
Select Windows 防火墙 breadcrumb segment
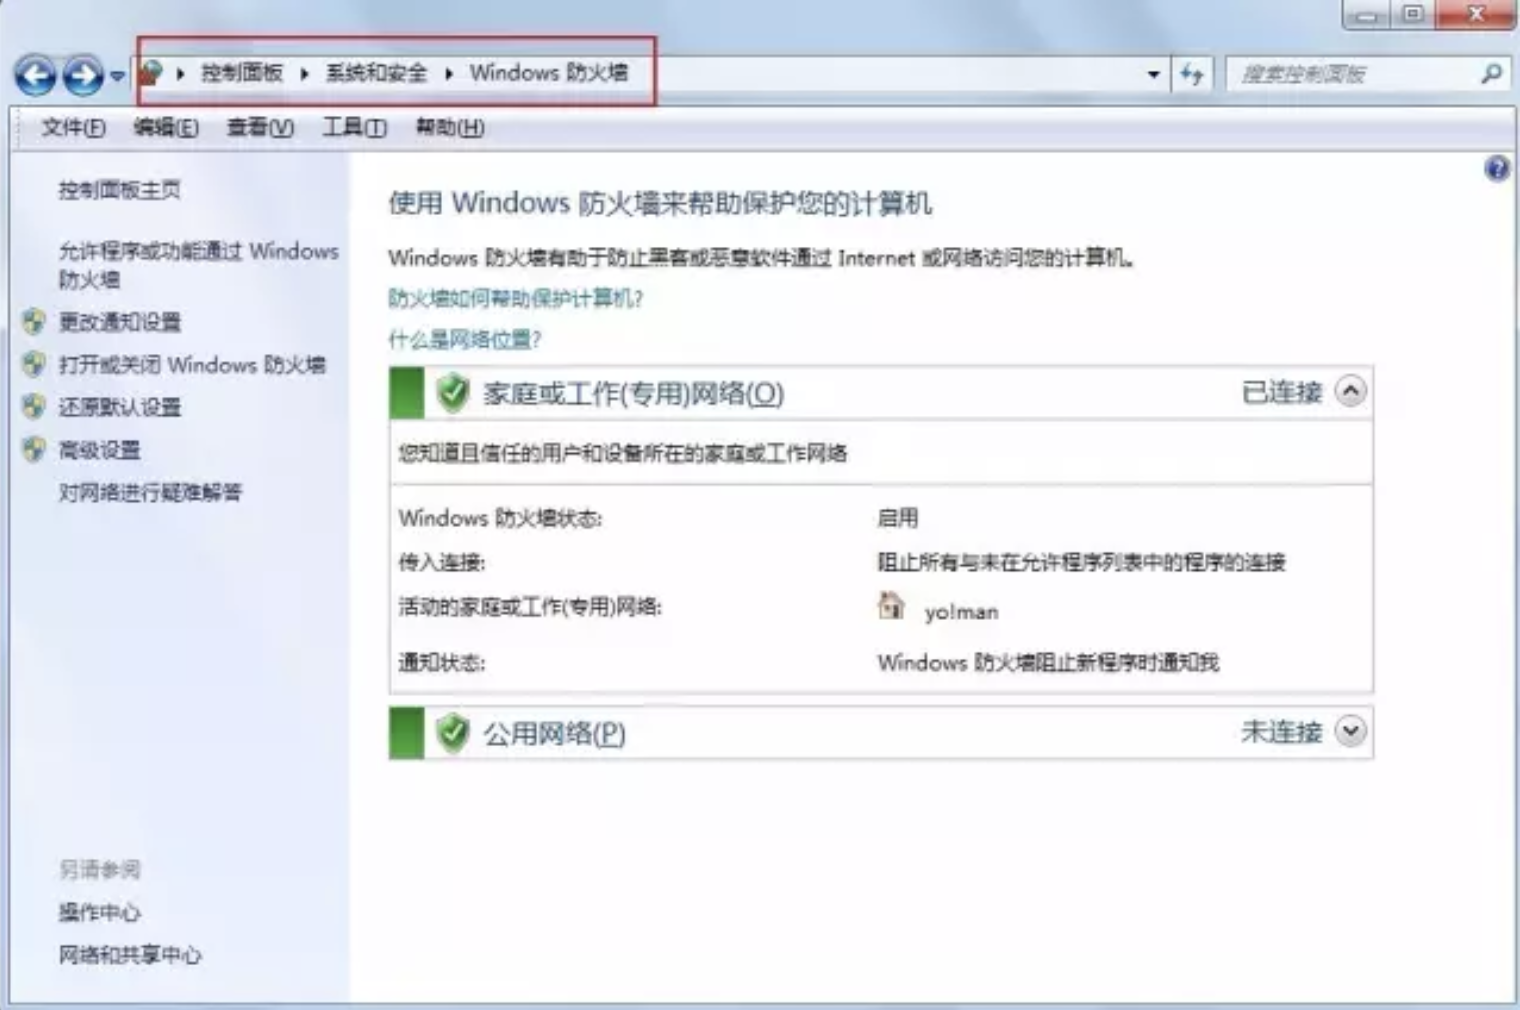pyautogui.click(x=549, y=73)
